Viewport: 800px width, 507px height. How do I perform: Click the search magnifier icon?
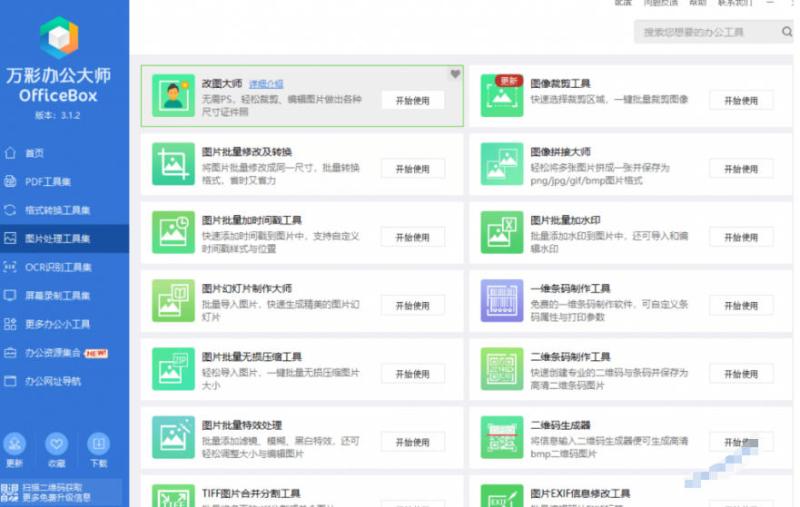(x=787, y=32)
